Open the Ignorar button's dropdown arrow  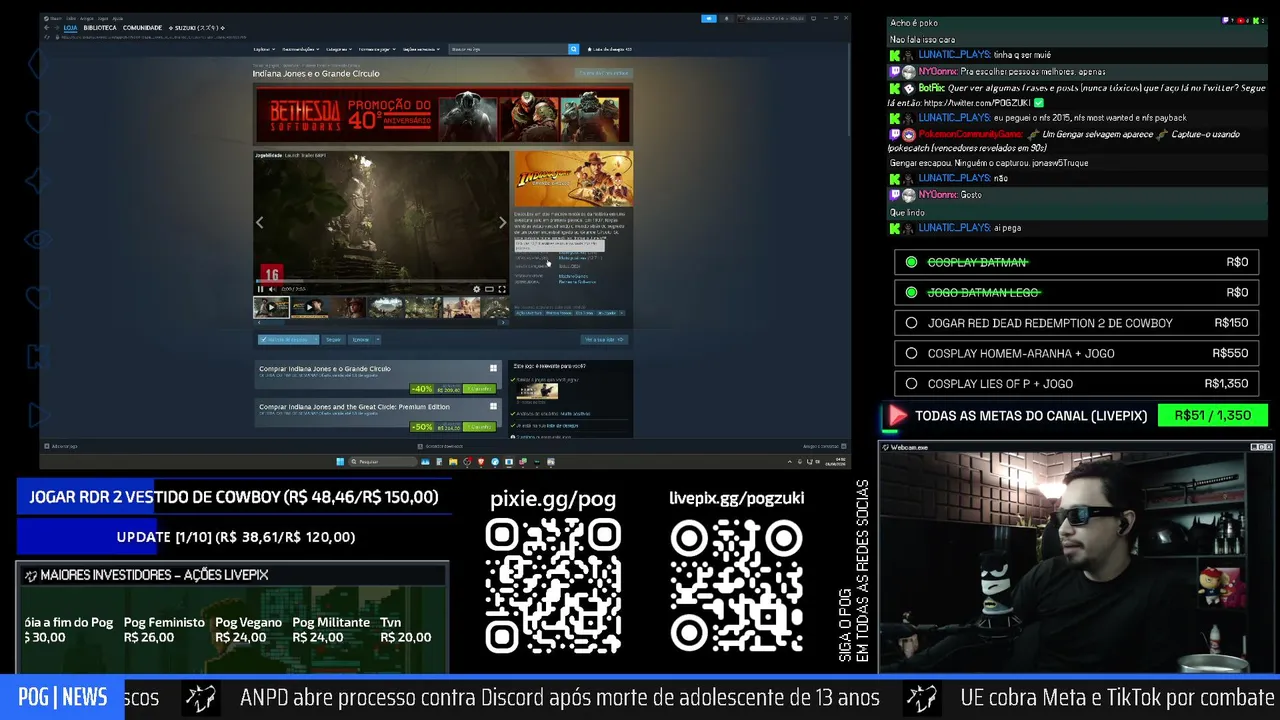(x=376, y=340)
